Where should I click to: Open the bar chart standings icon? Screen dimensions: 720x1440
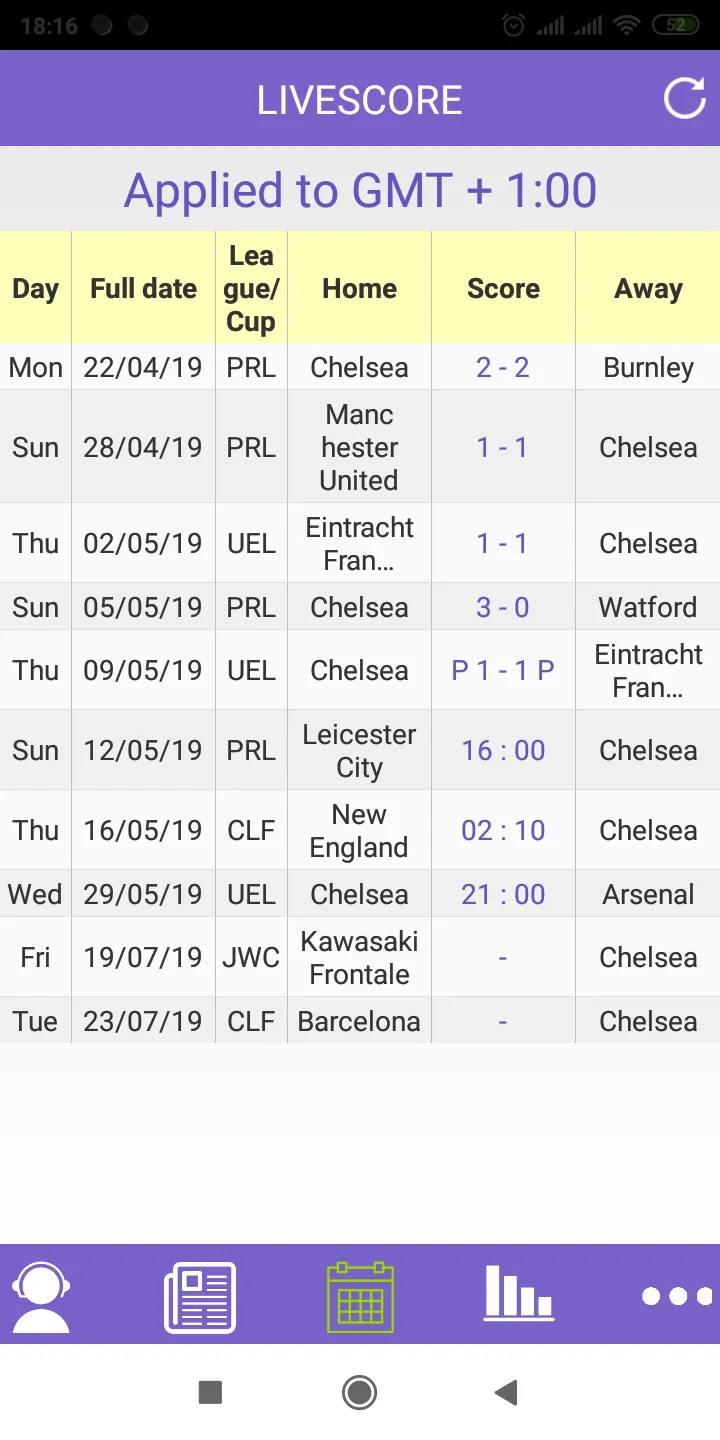[519, 1293]
